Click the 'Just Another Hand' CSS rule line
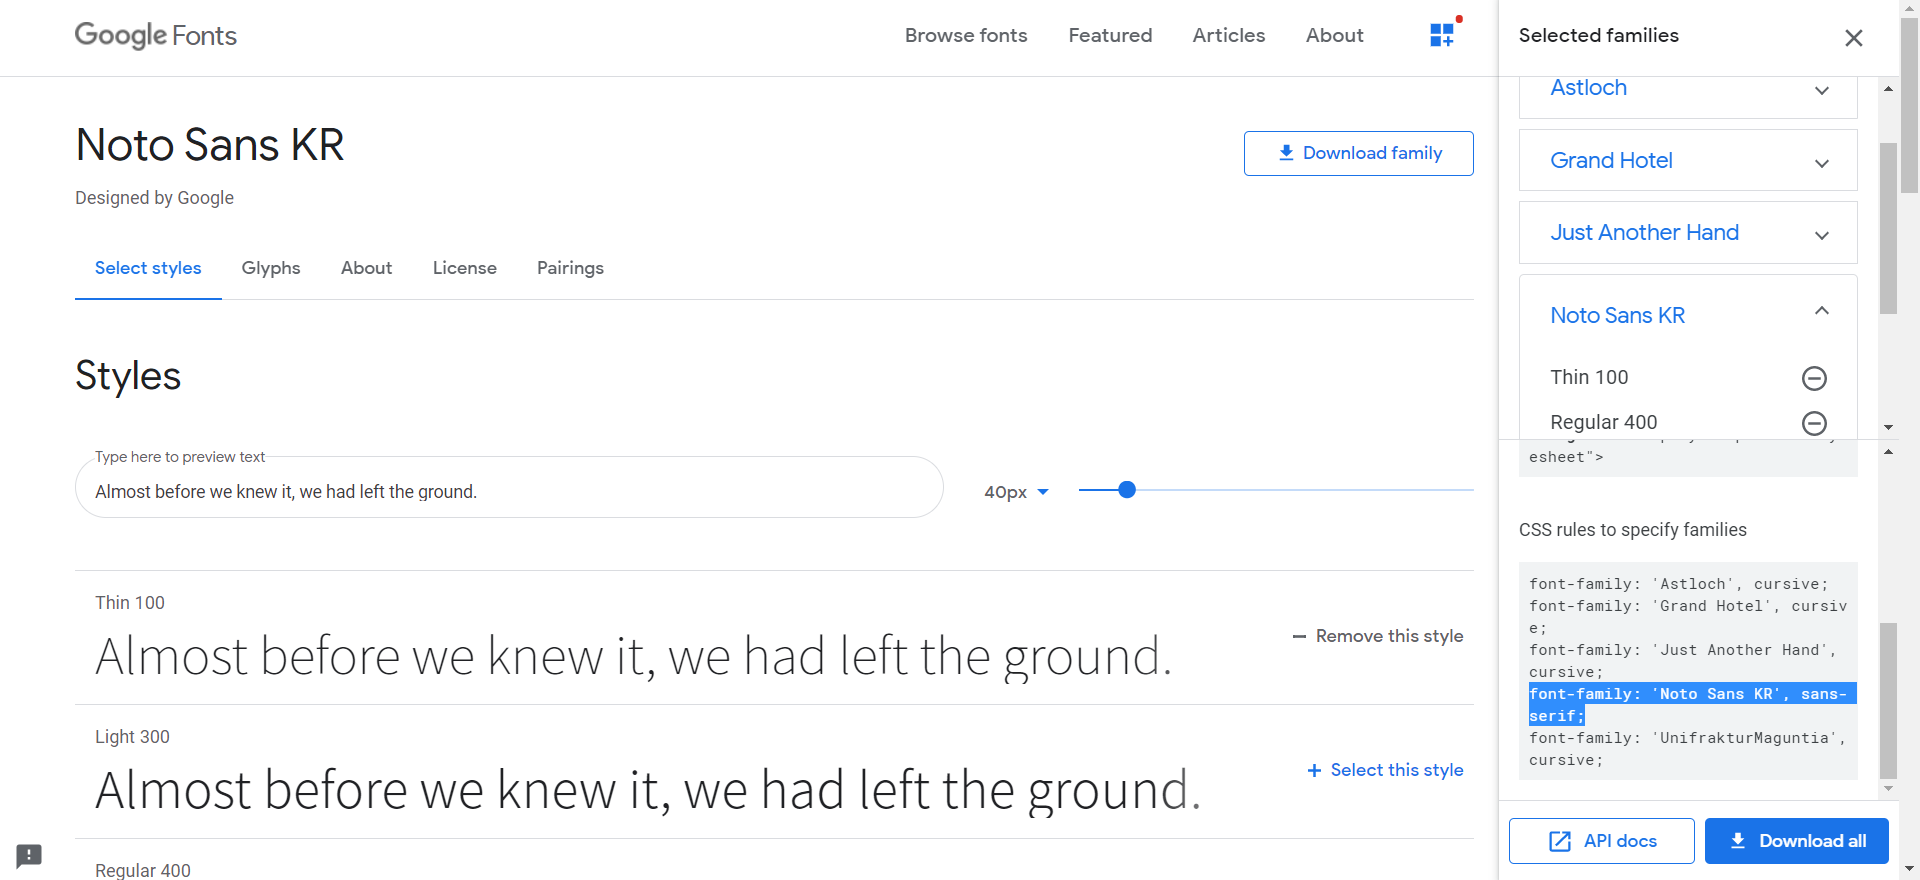 (x=1683, y=661)
